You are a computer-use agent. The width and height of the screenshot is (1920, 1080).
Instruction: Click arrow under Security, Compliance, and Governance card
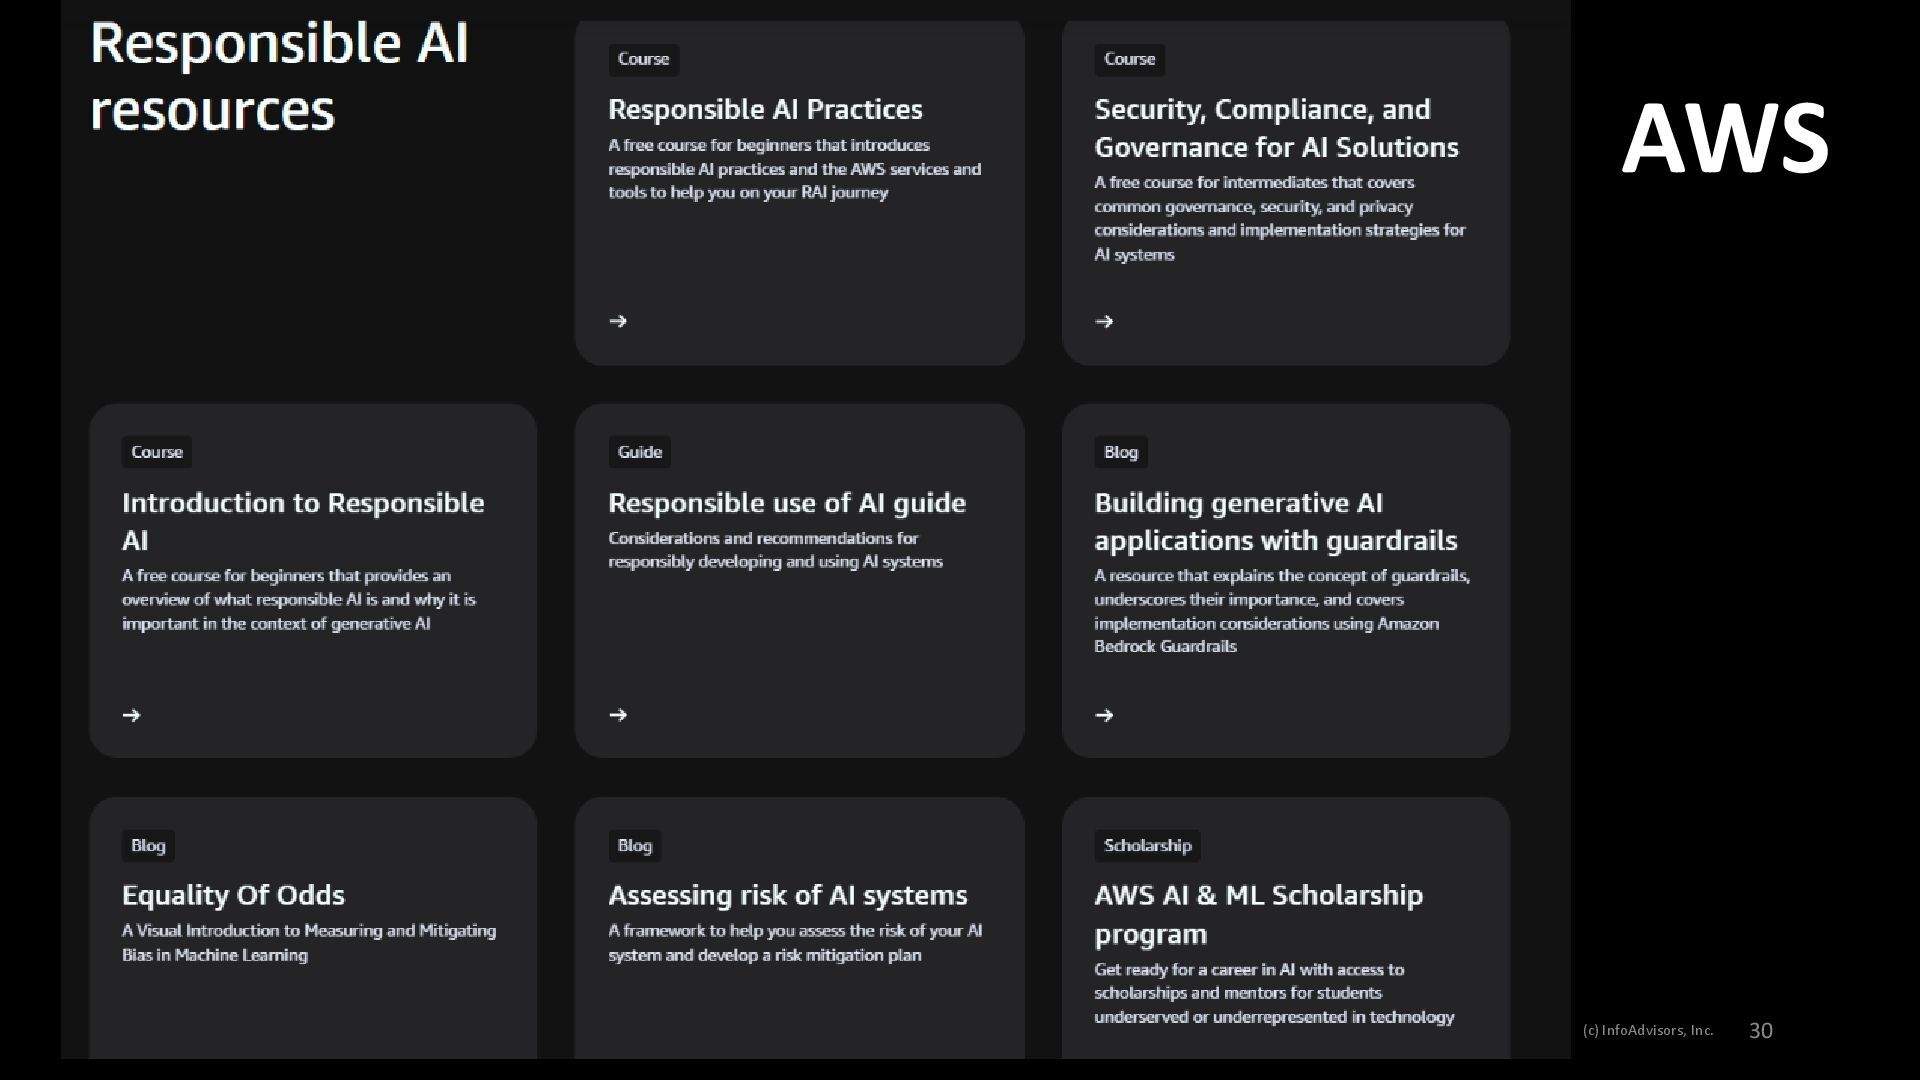pos(1104,321)
